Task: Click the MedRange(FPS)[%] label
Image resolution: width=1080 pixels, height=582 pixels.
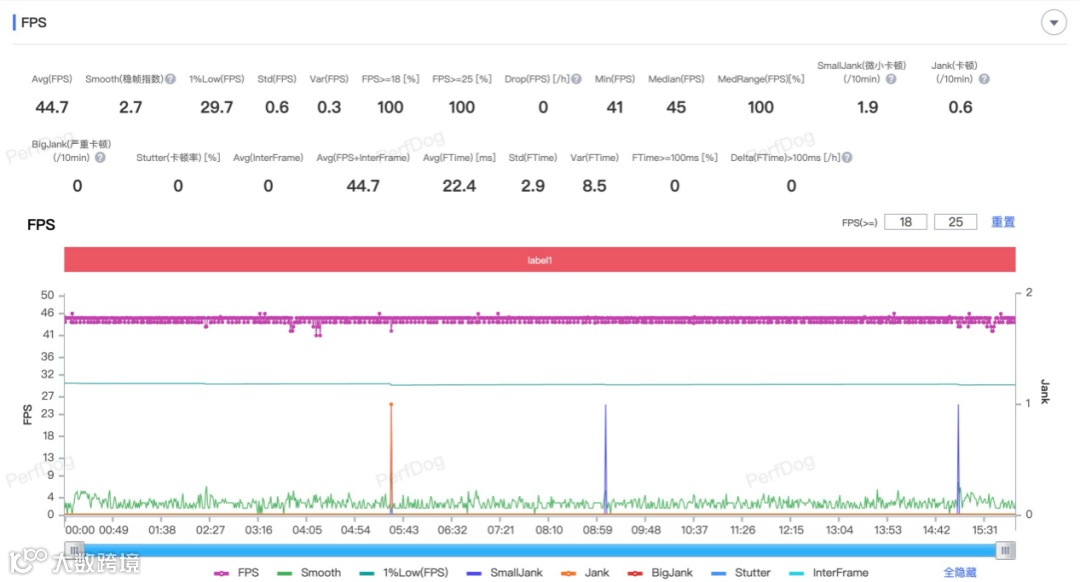Action: click(x=760, y=79)
